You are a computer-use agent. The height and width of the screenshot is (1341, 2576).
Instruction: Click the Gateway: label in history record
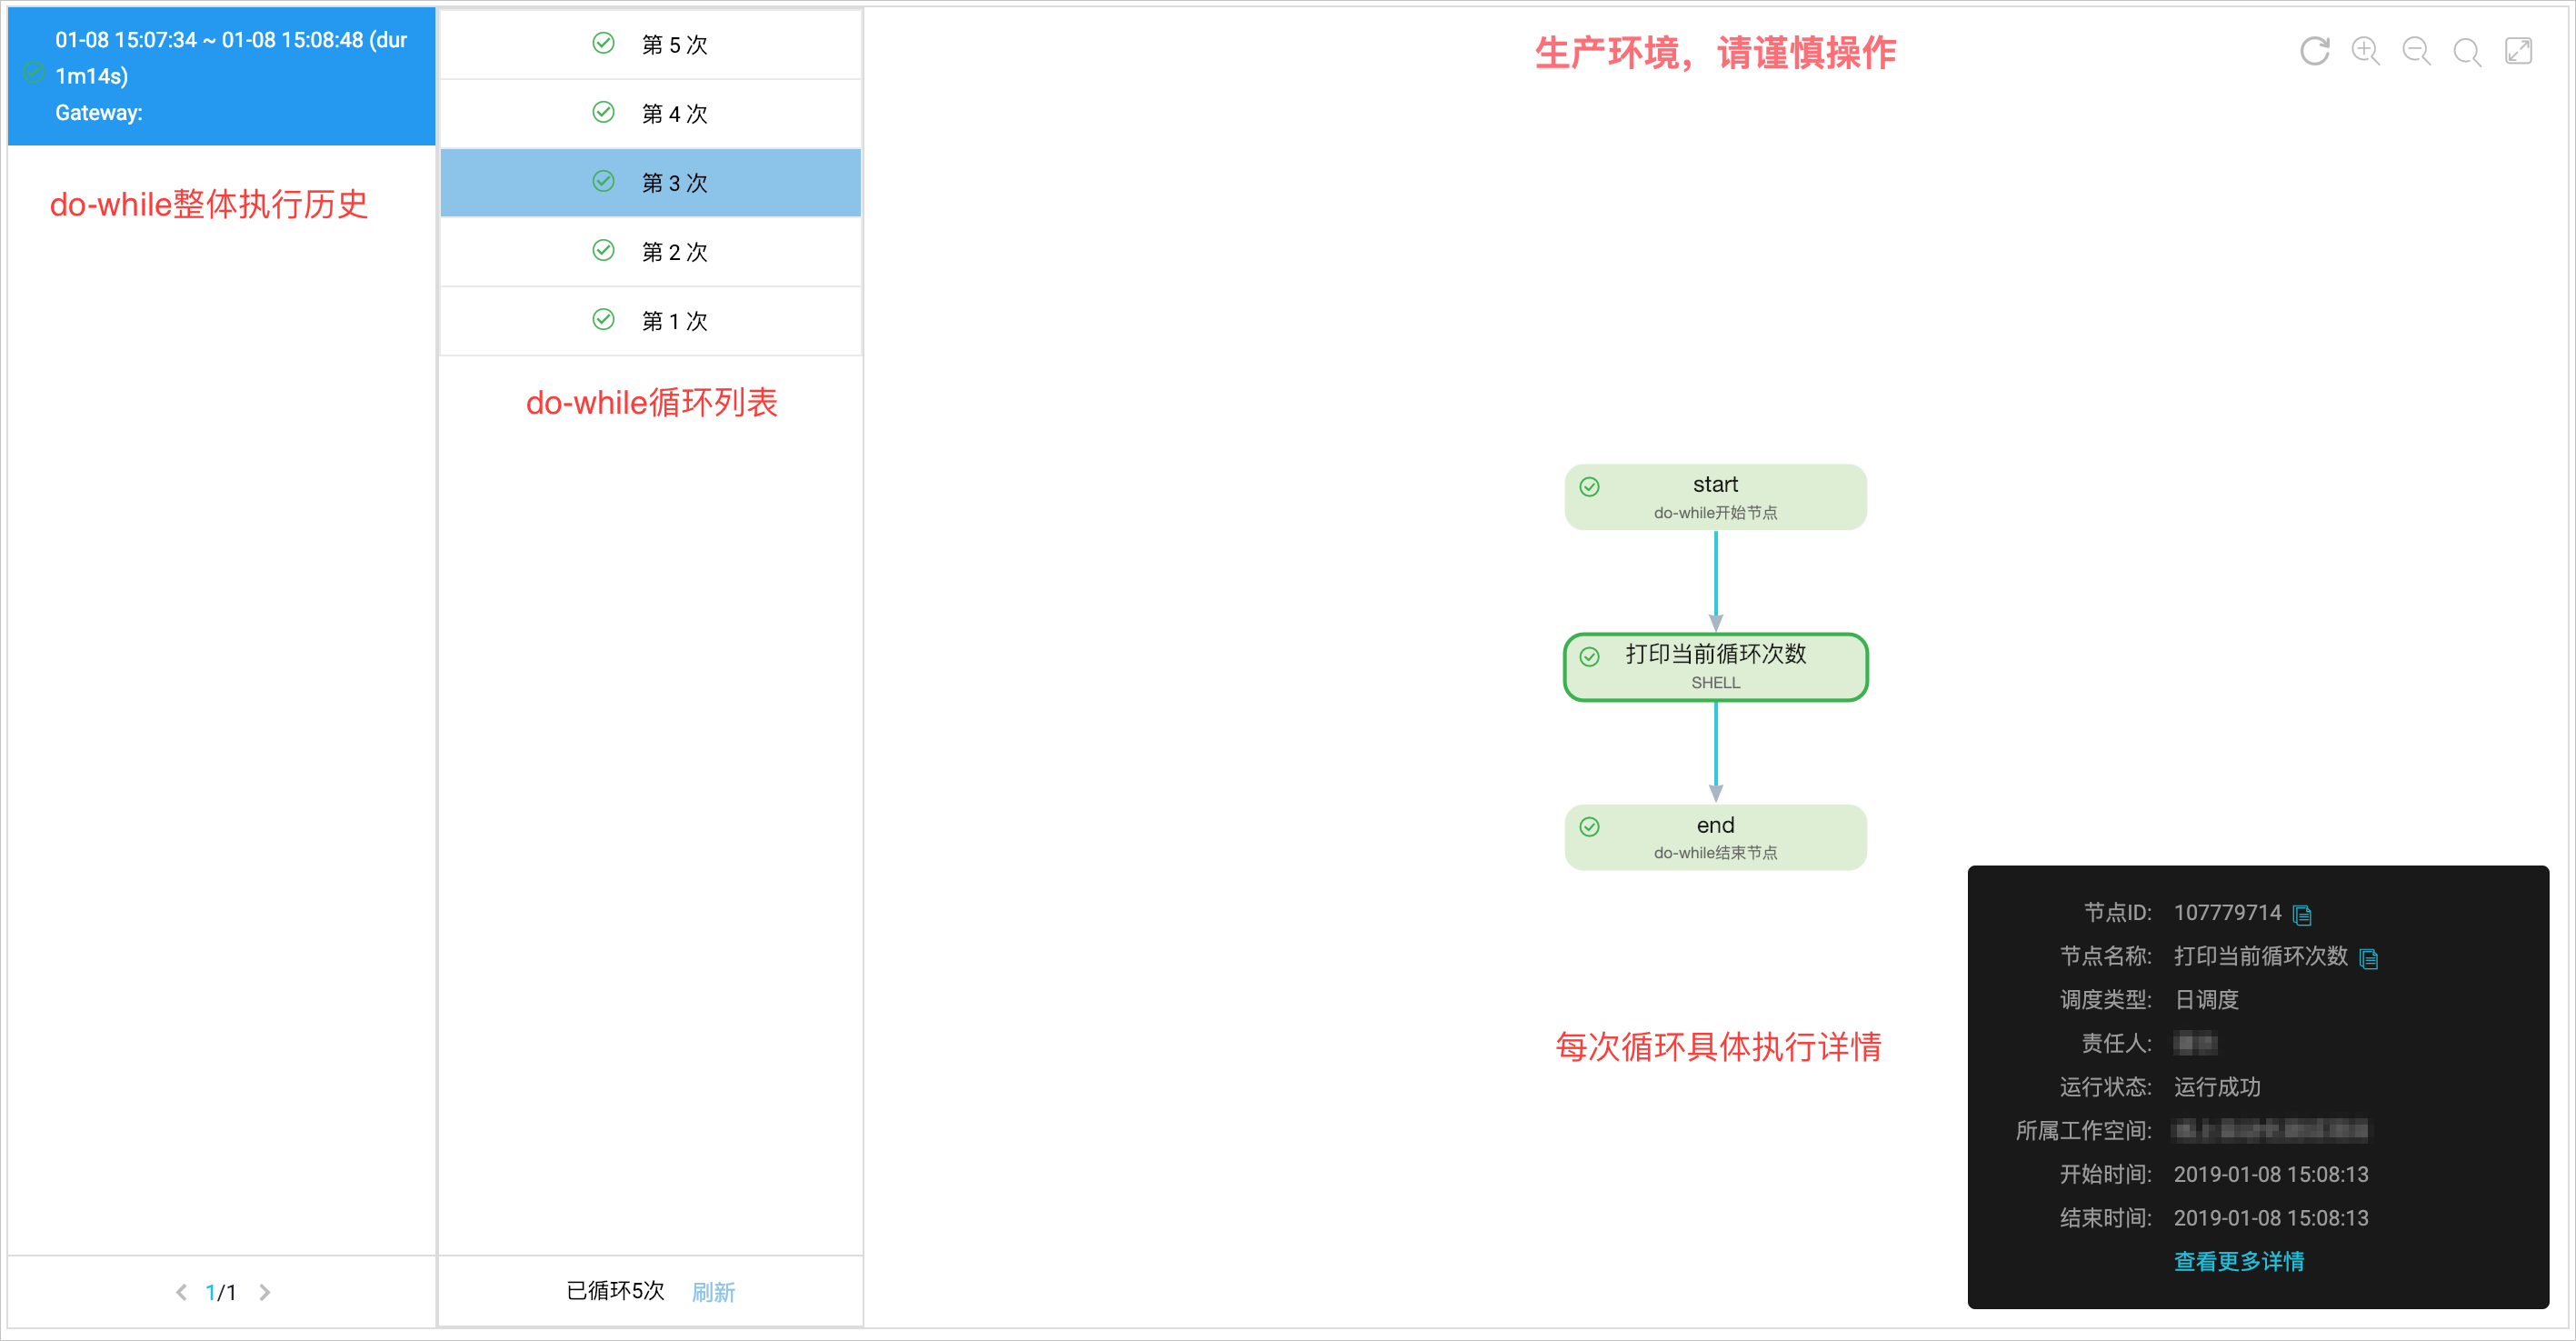[x=98, y=113]
